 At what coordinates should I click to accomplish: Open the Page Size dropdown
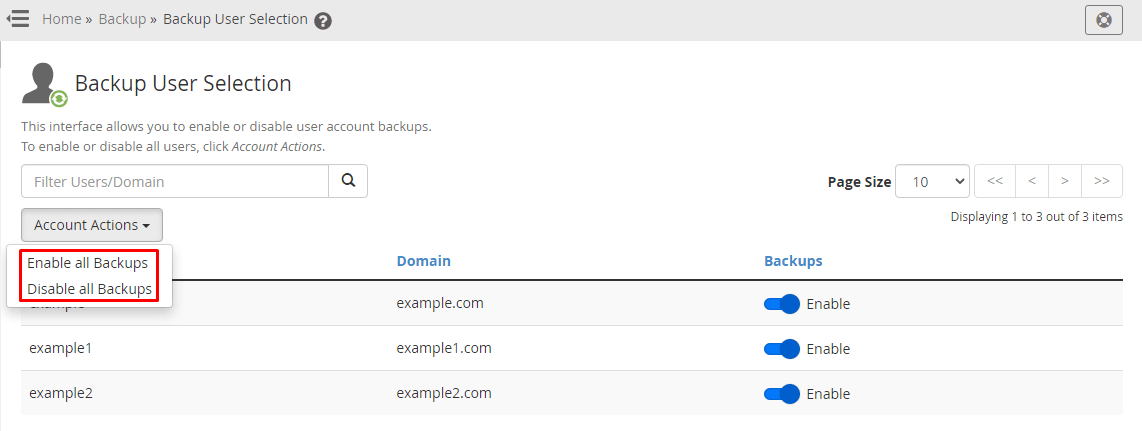[932, 181]
